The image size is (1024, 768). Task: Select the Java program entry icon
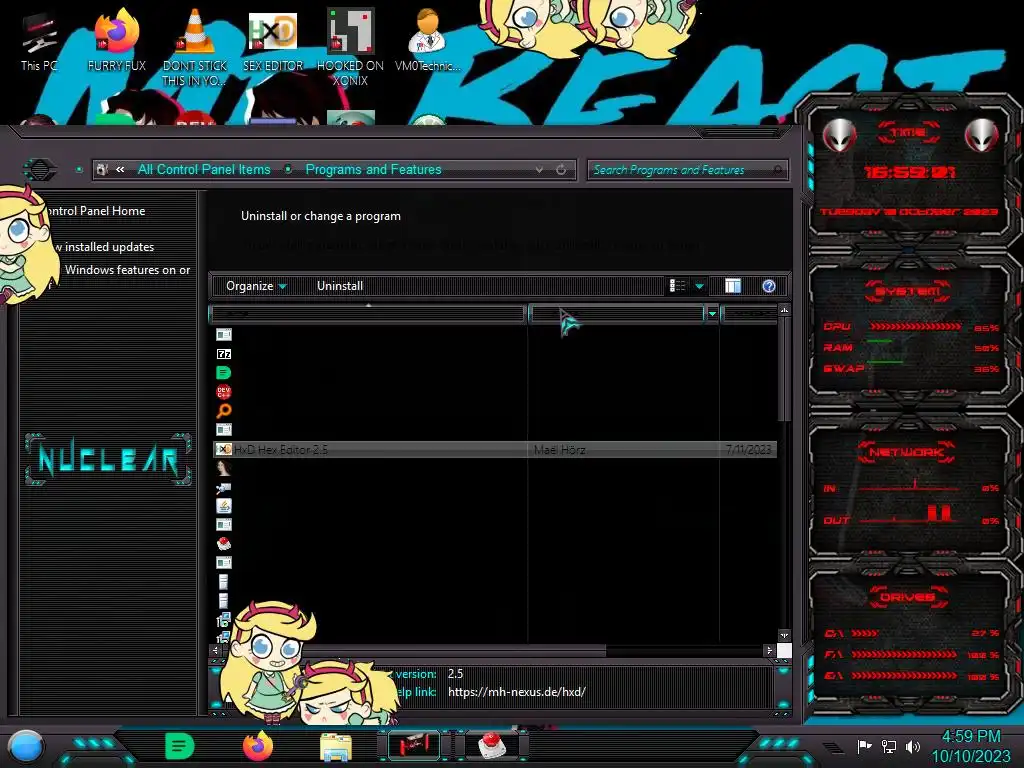point(223,505)
